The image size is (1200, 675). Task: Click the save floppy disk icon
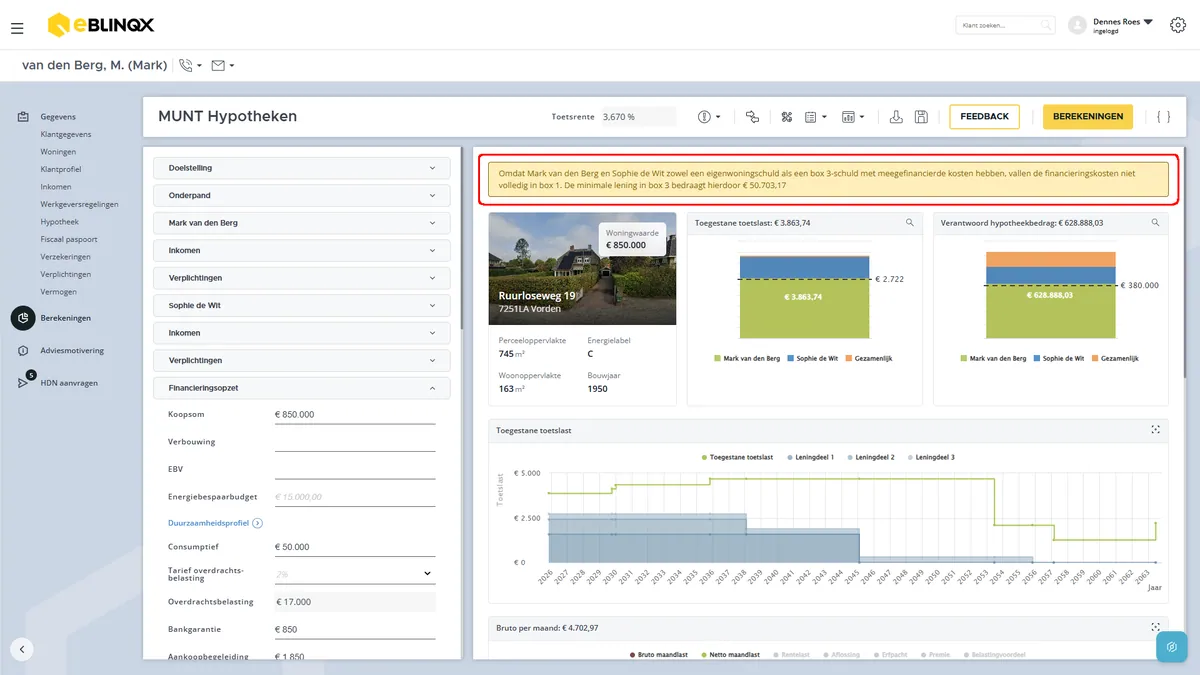tap(921, 117)
